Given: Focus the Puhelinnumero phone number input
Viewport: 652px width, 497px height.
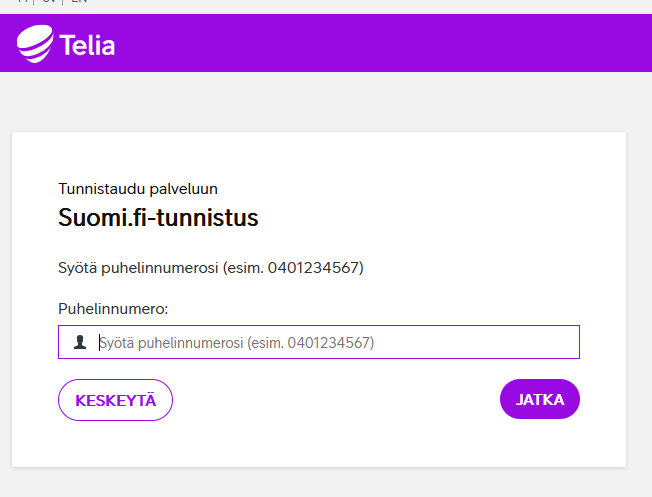Looking at the screenshot, I should pos(330,342).
